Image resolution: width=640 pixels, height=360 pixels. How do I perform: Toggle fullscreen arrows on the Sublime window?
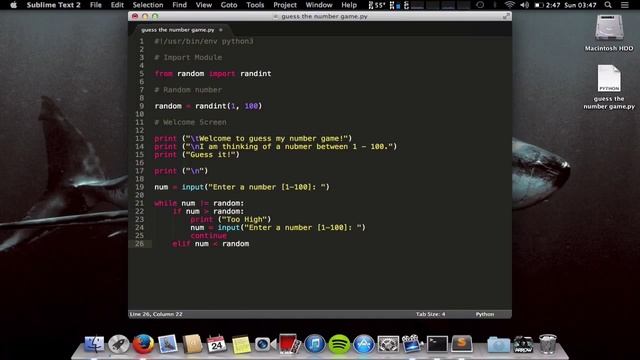pyautogui.click(x=507, y=16)
